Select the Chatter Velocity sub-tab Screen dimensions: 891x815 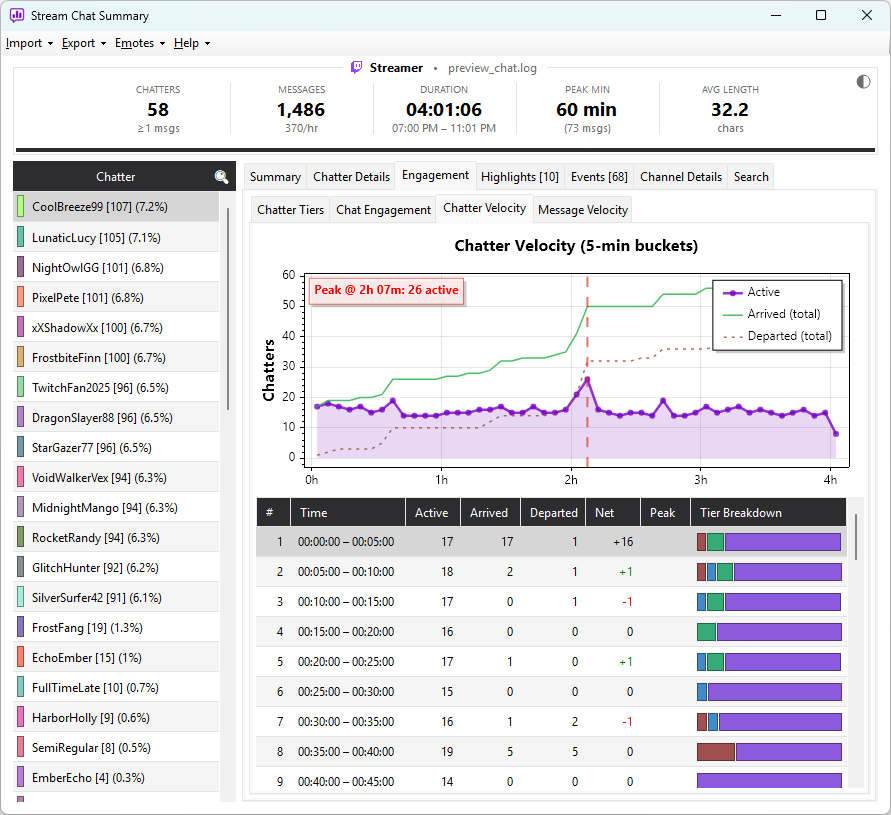pos(484,208)
